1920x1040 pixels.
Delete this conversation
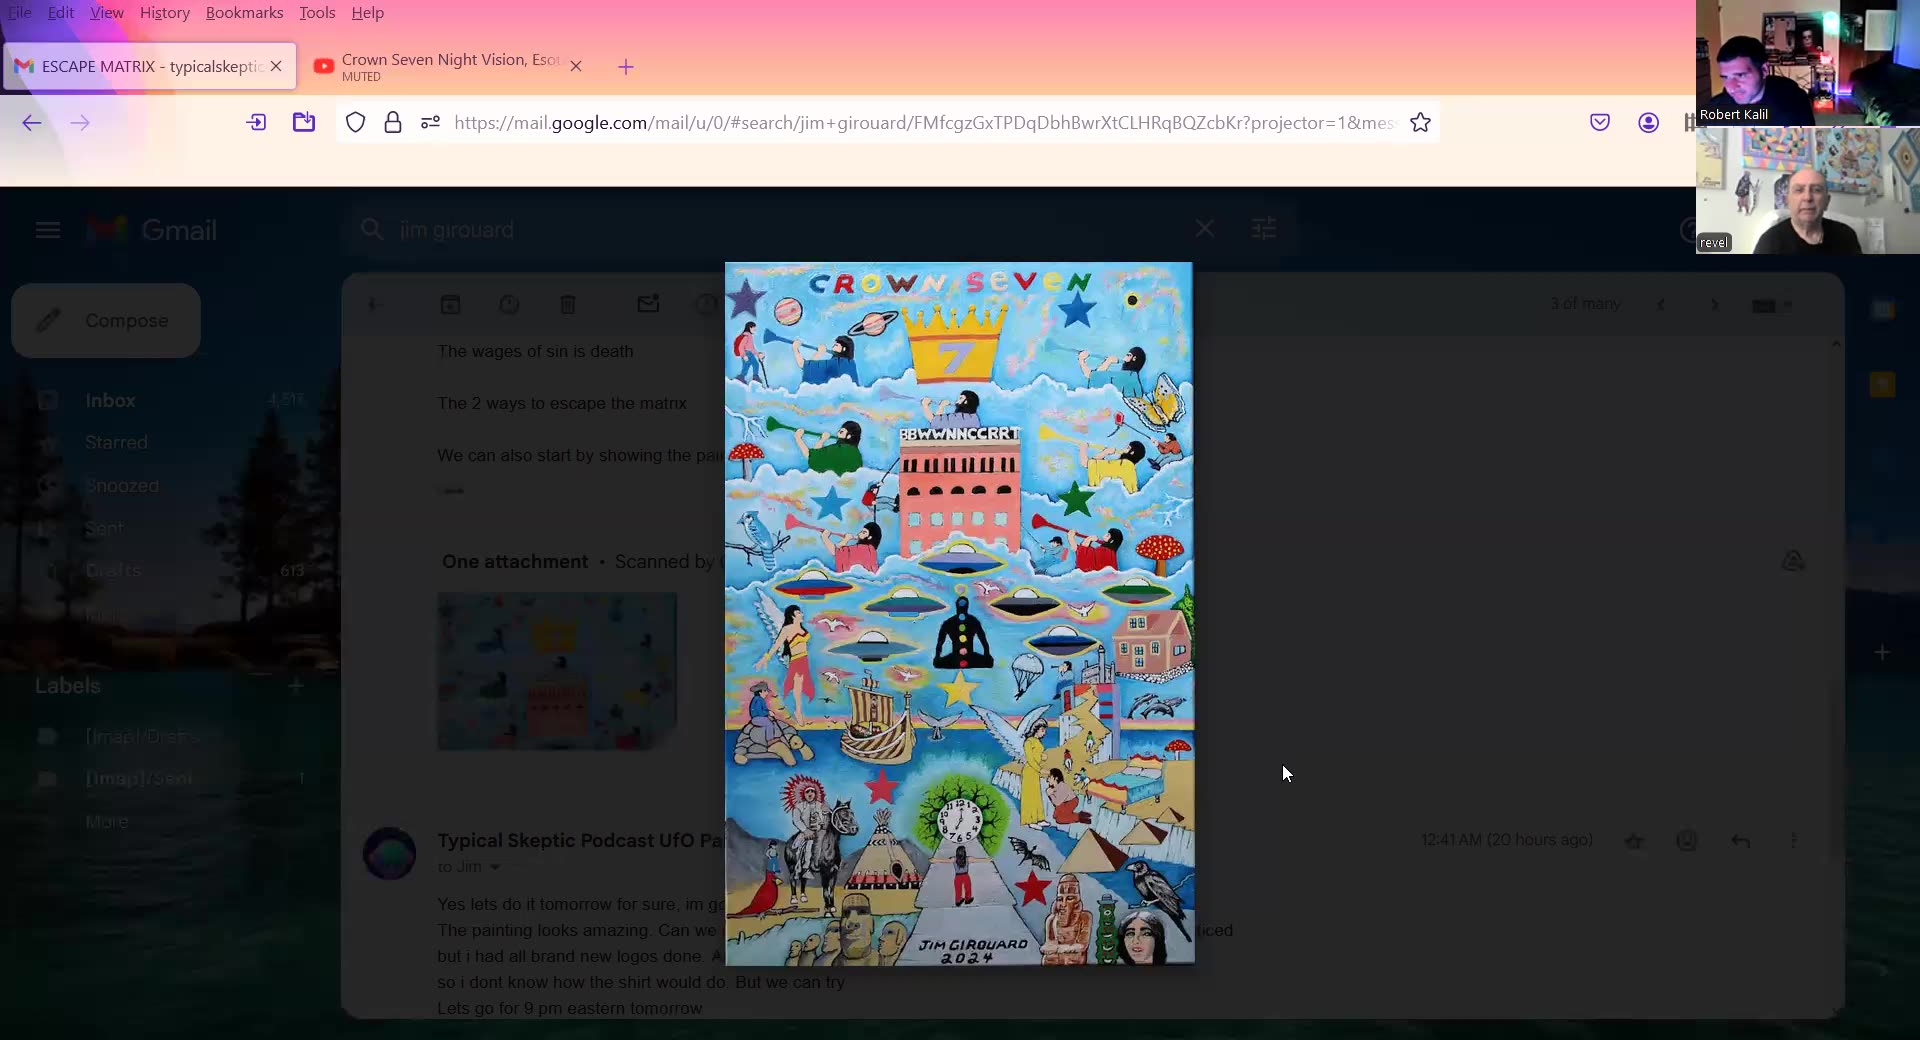point(568,304)
